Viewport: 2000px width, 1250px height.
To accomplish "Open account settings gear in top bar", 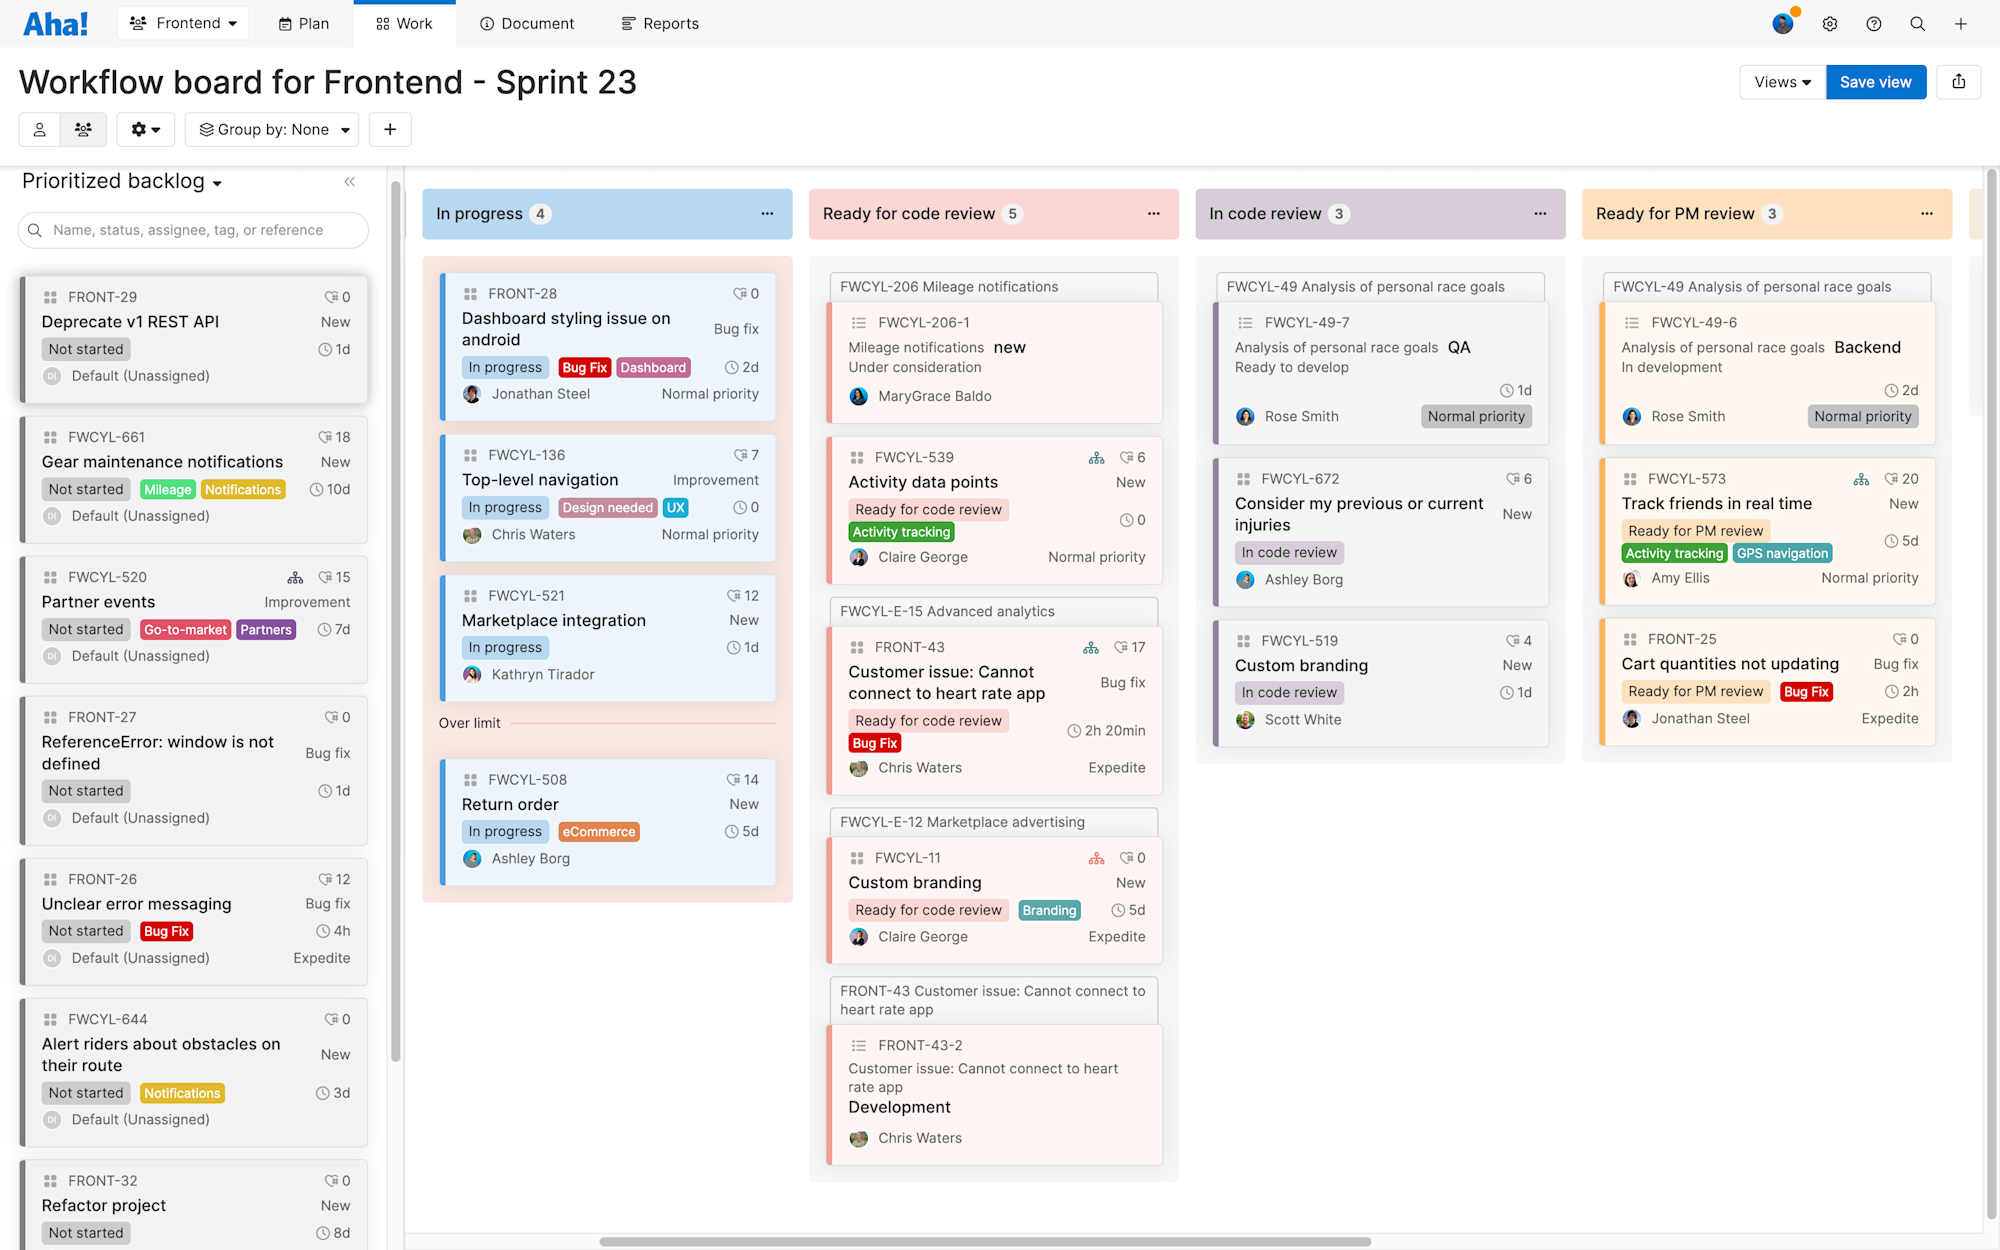I will pyautogui.click(x=1829, y=24).
